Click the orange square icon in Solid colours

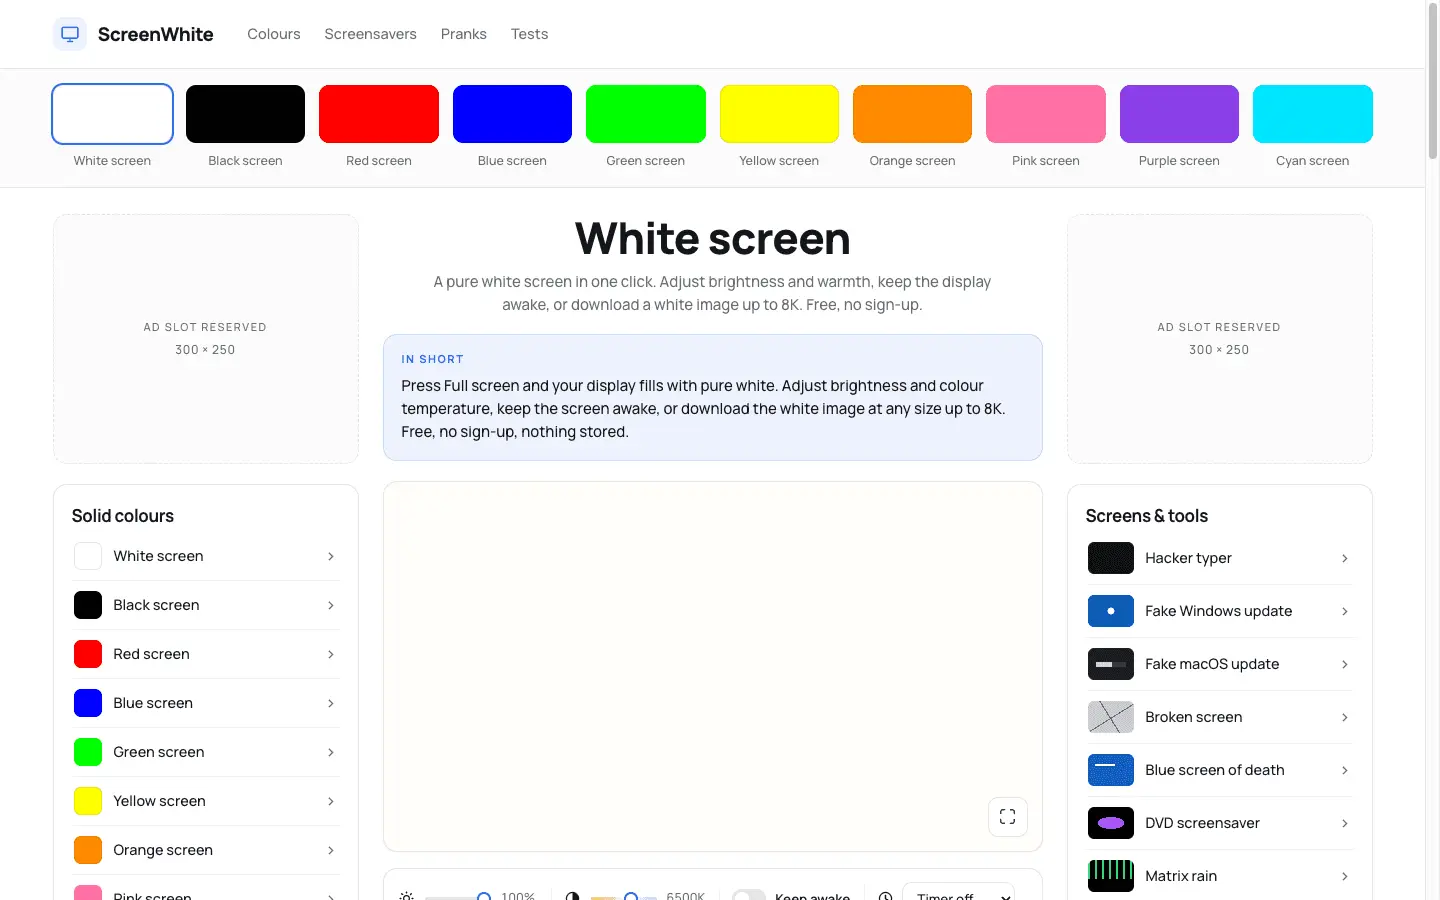(x=88, y=850)
